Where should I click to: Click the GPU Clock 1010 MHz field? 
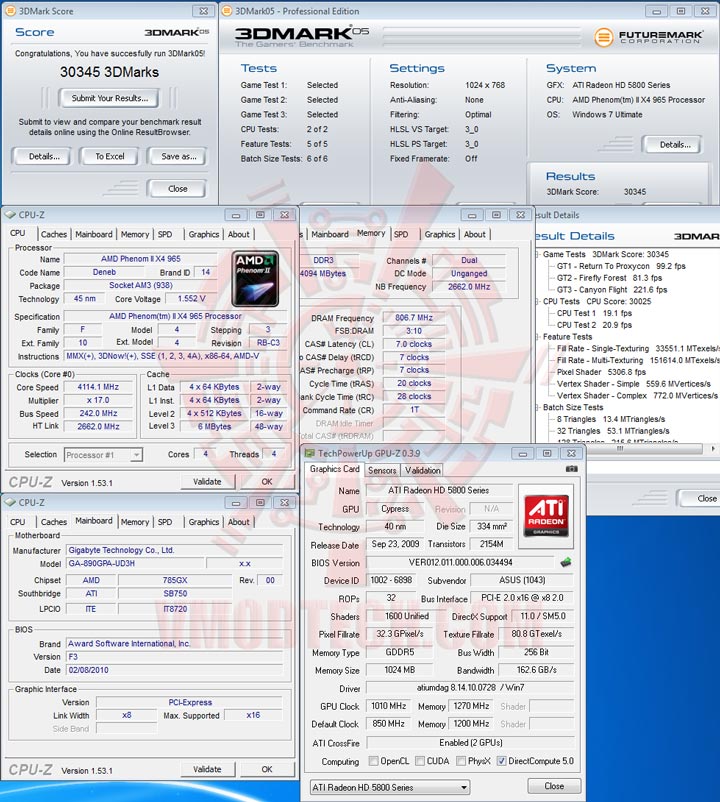click(389, 706)
